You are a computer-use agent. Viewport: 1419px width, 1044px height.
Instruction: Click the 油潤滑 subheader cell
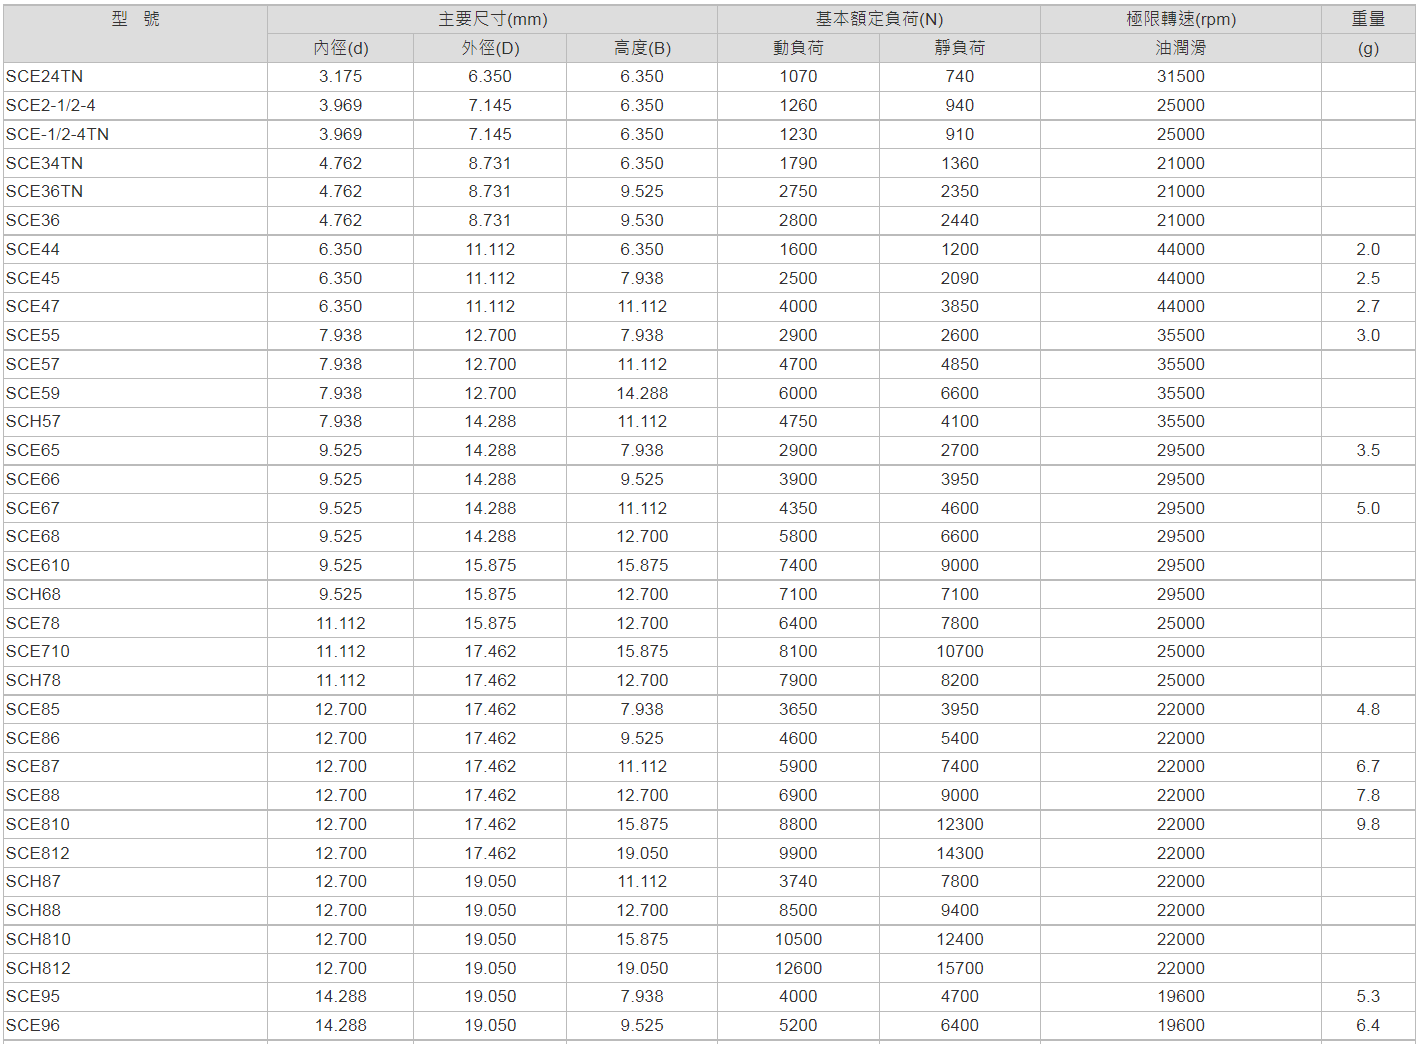click(1180, 48)
